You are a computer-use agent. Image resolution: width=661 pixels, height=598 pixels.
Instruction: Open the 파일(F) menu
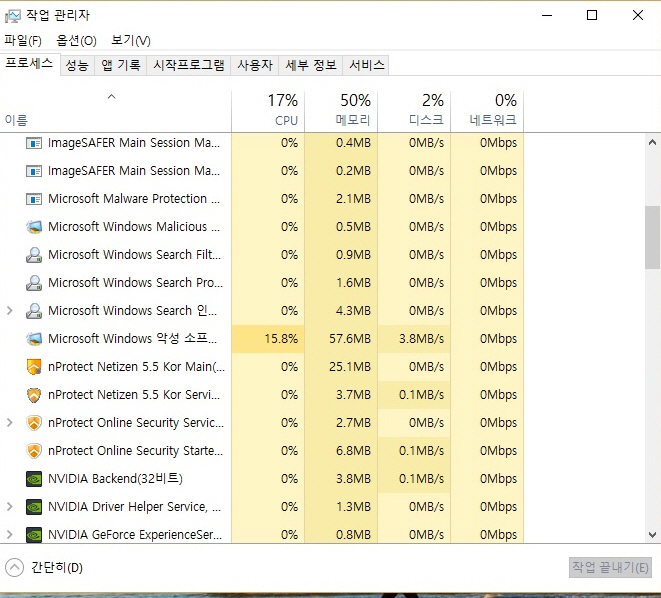point(23,40)
